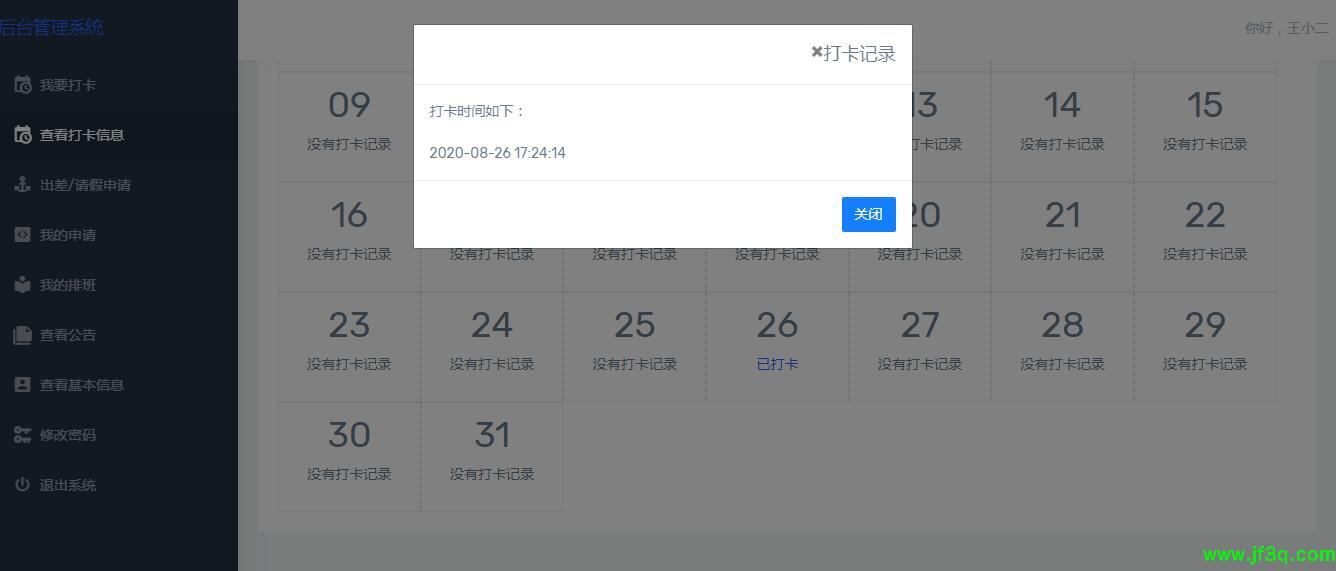Close the 打卡记录 dialog with the X
The height and width of the screenshot is (571, 1336).
(x=817, y=52)
